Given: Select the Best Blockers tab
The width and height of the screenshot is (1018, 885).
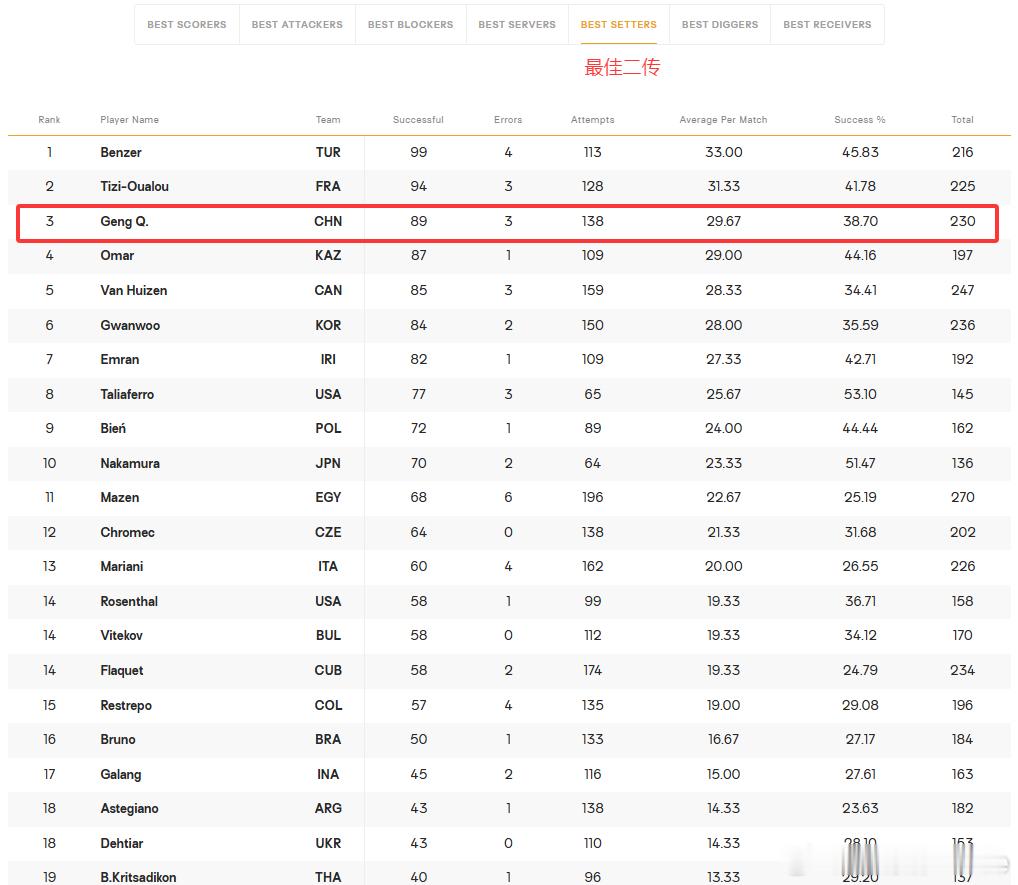Looking at the screenshot, I should (x=410, y=25).
